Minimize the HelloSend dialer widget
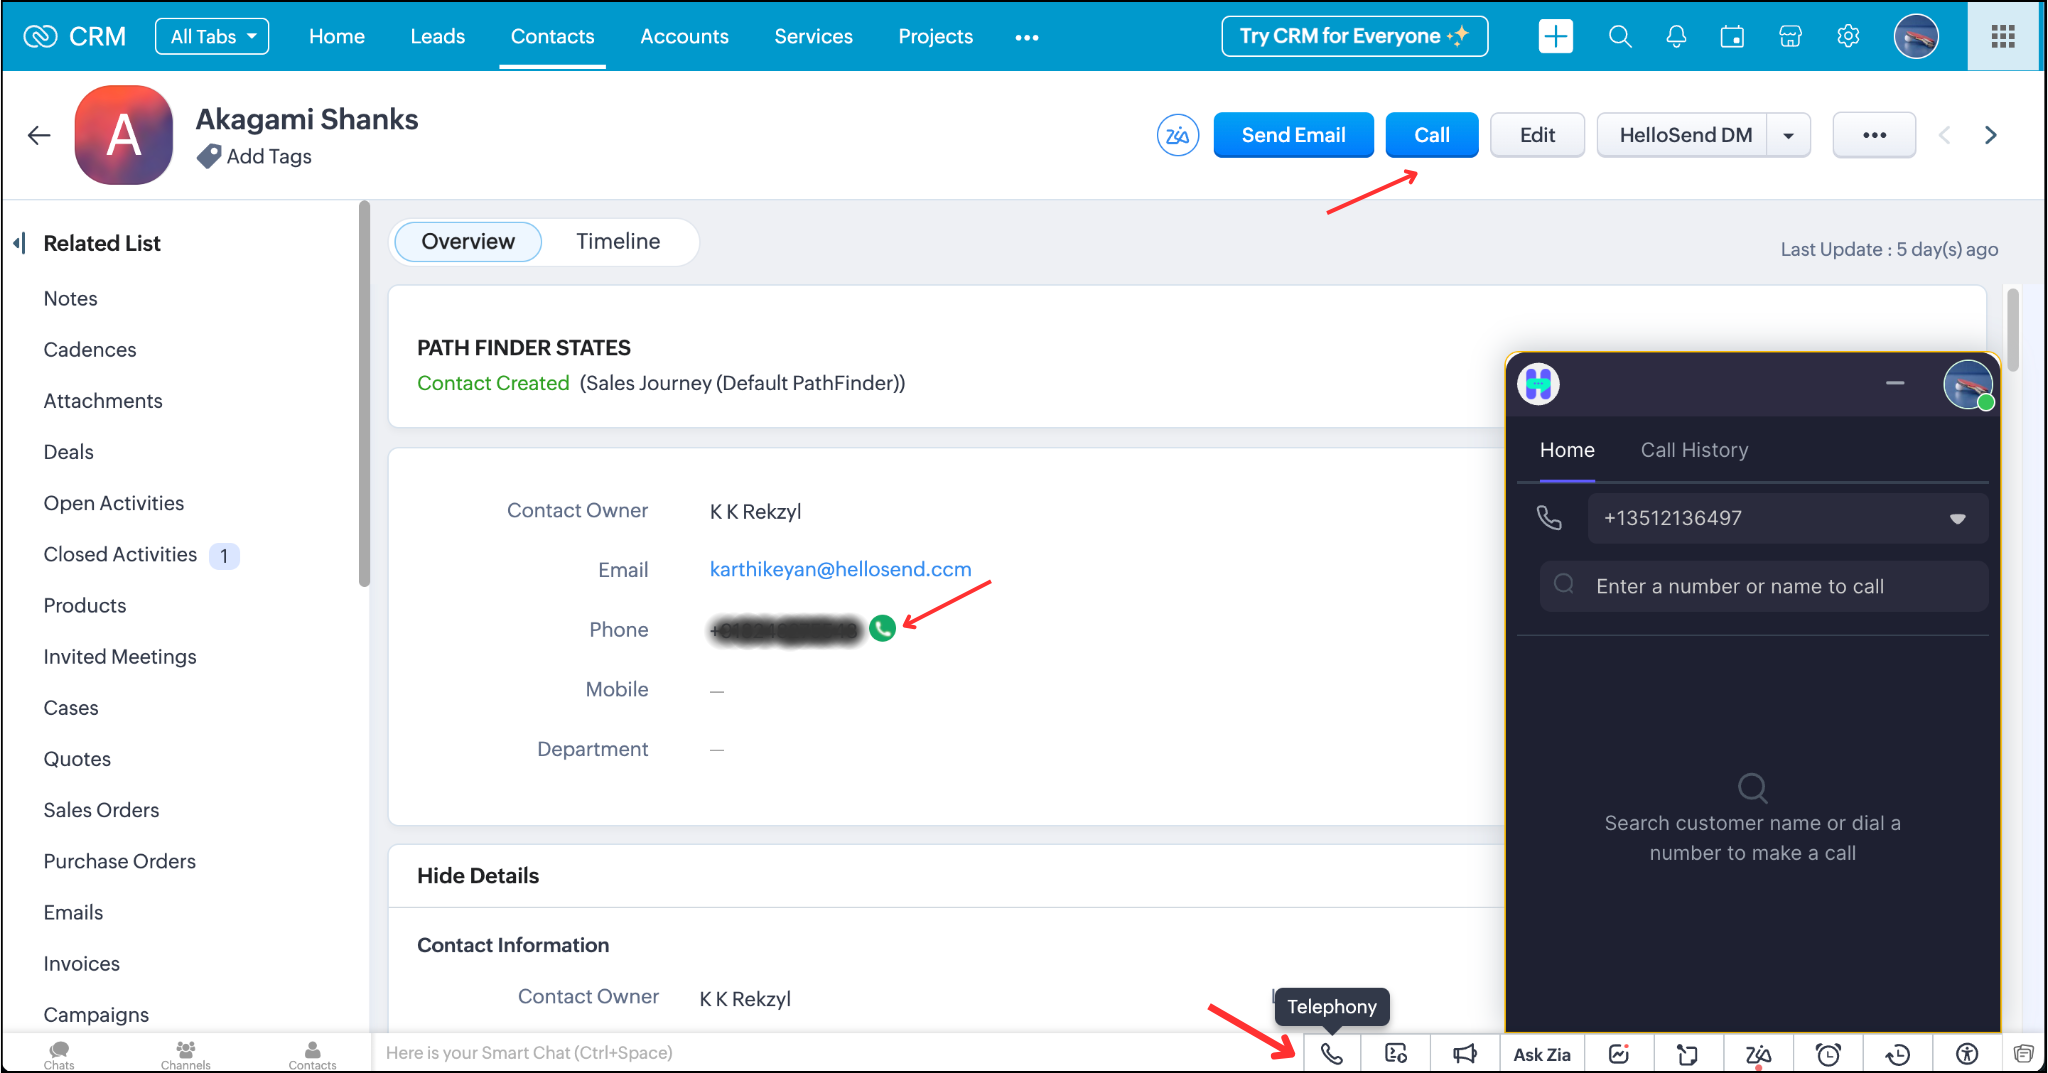This screenshot has height=1073, width=2048. tap(1894, 383)
